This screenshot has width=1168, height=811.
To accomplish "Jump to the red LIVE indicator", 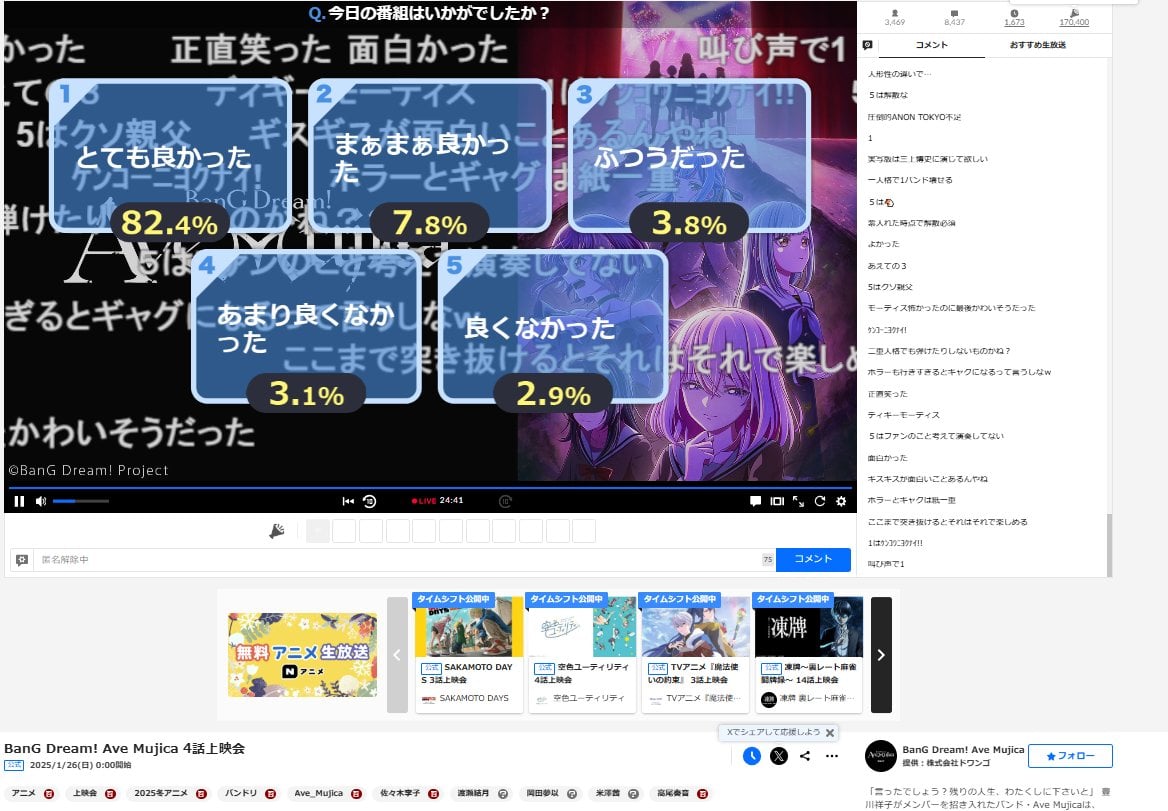I will tap(424, 501).
